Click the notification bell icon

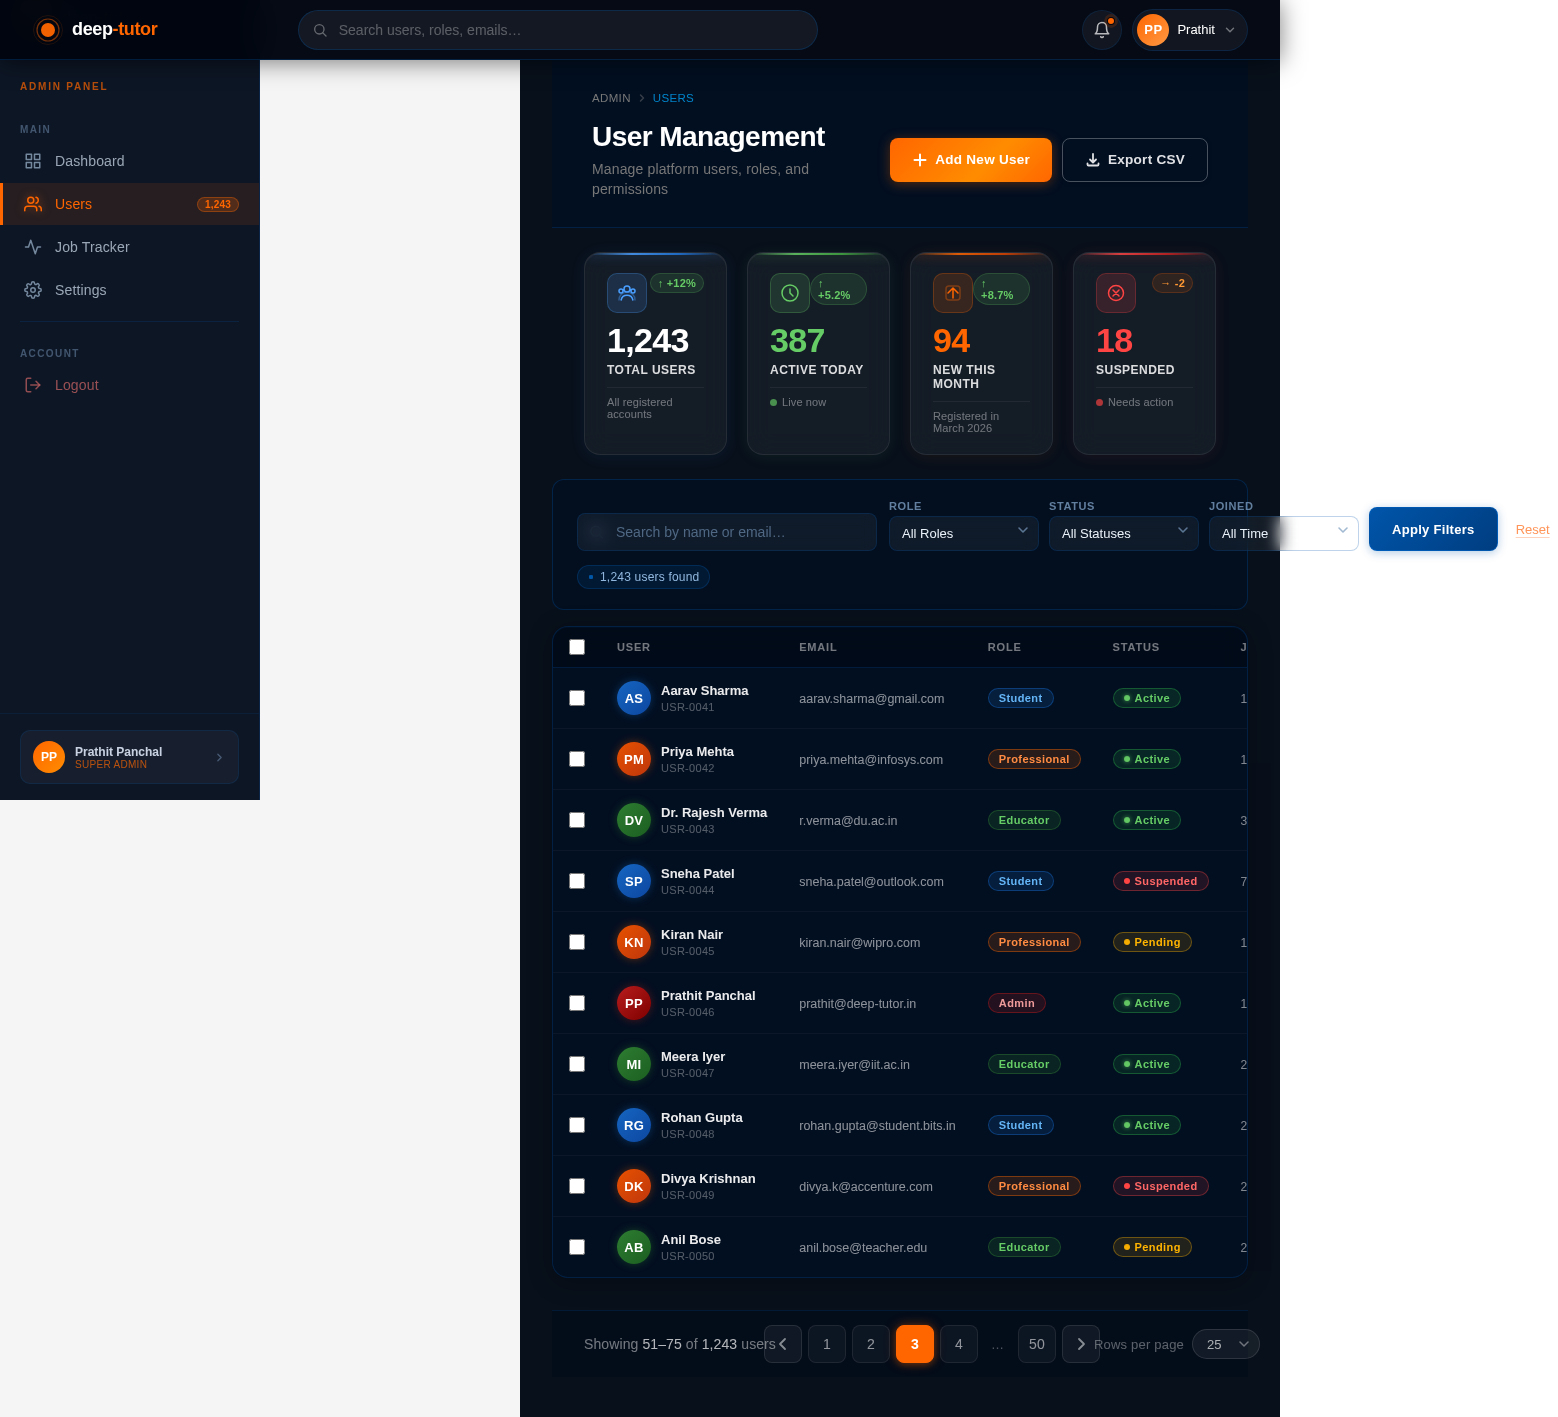click(x=1101, y=30)
